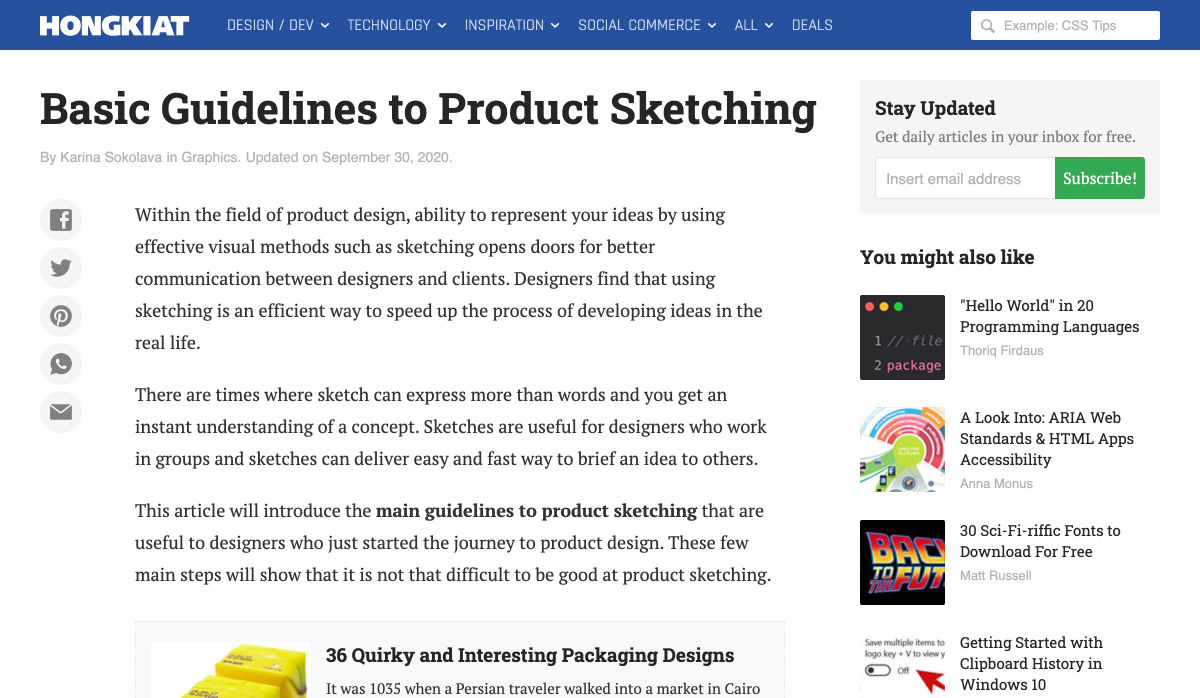Click the search magnifier icon
Image resolution: width=1200 pixels, height=698 pixels.
point(988,26)
